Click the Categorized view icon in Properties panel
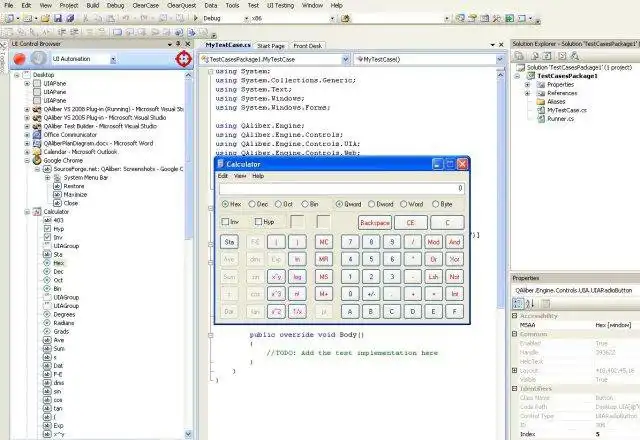 point(518,304)
